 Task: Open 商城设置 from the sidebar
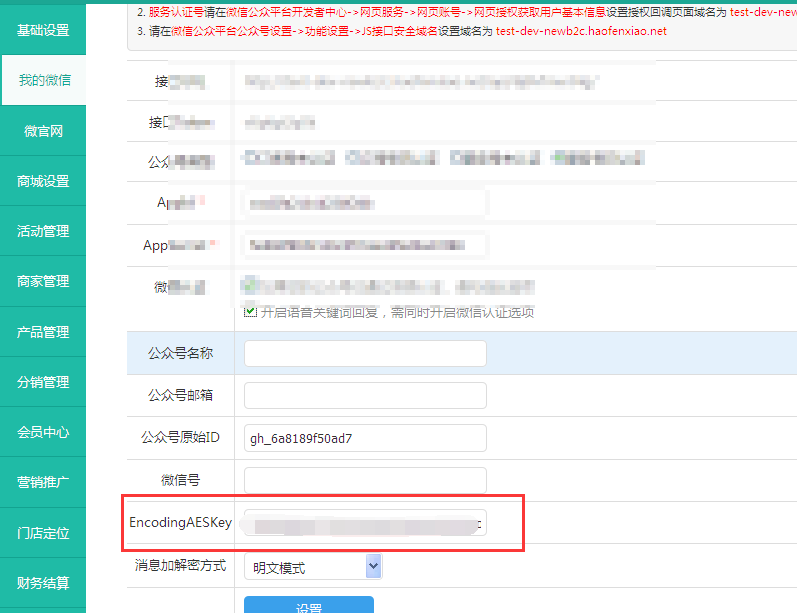(43, 181)
